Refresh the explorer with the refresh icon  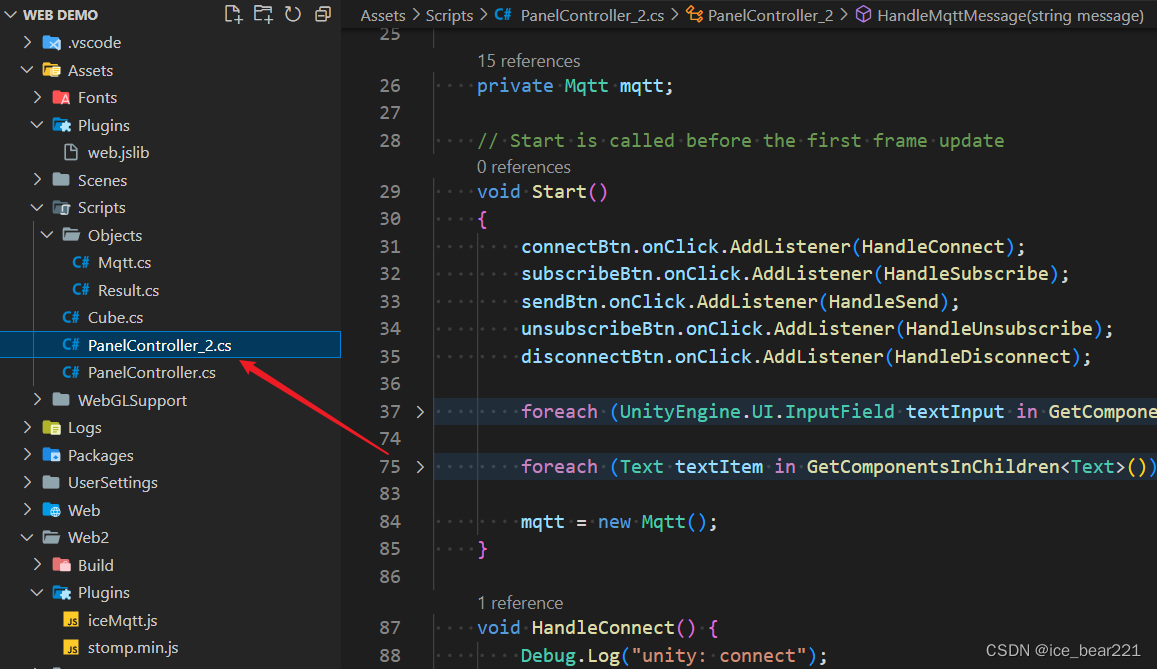[x=293, y=14]
